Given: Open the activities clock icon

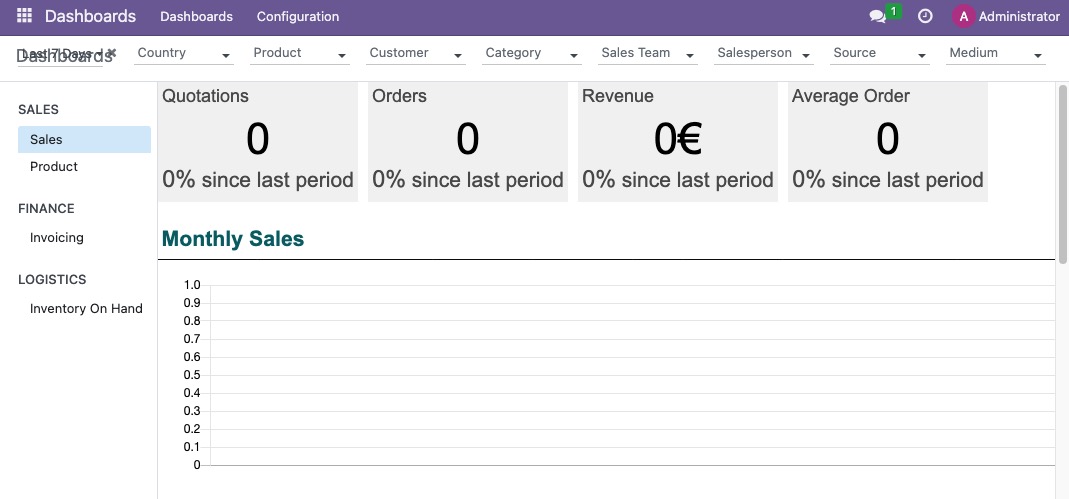Looking at the screenshot, I should 925,16.
